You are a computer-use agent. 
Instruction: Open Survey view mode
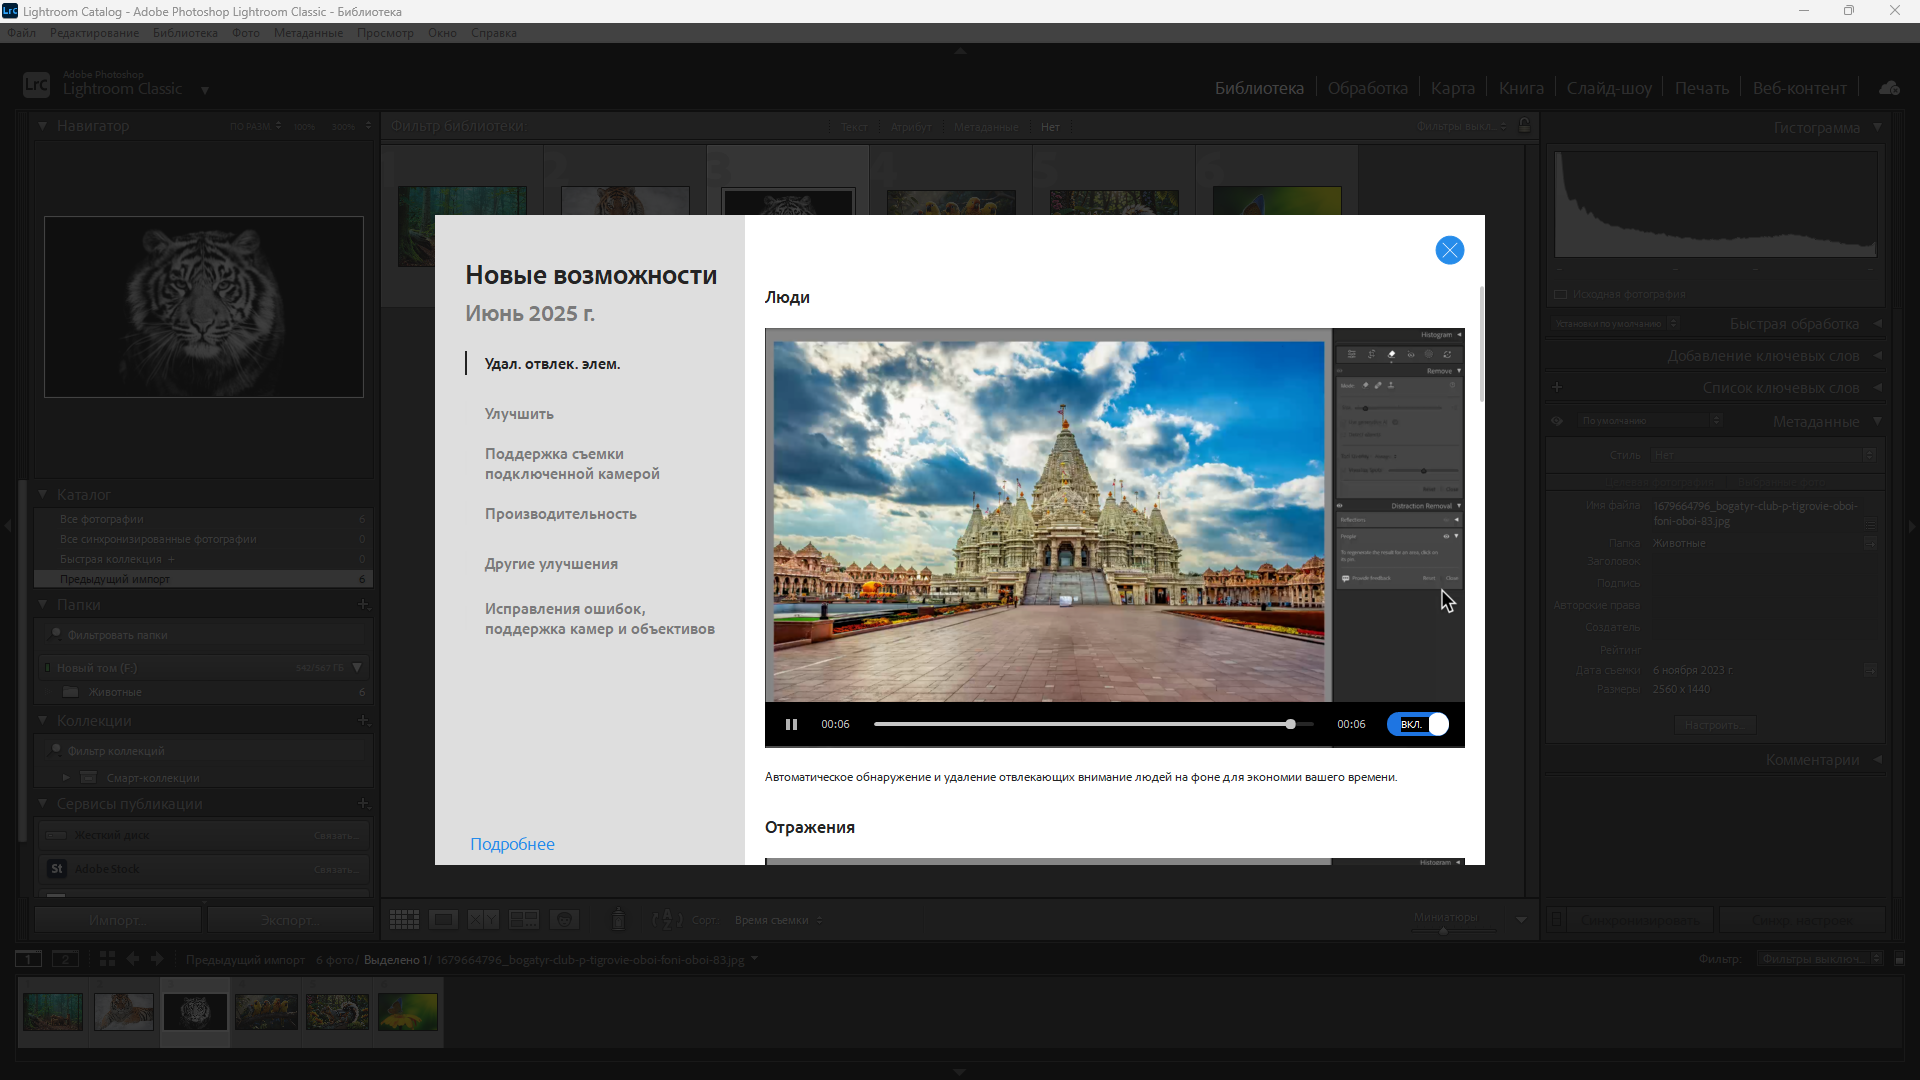pos(523,920)
